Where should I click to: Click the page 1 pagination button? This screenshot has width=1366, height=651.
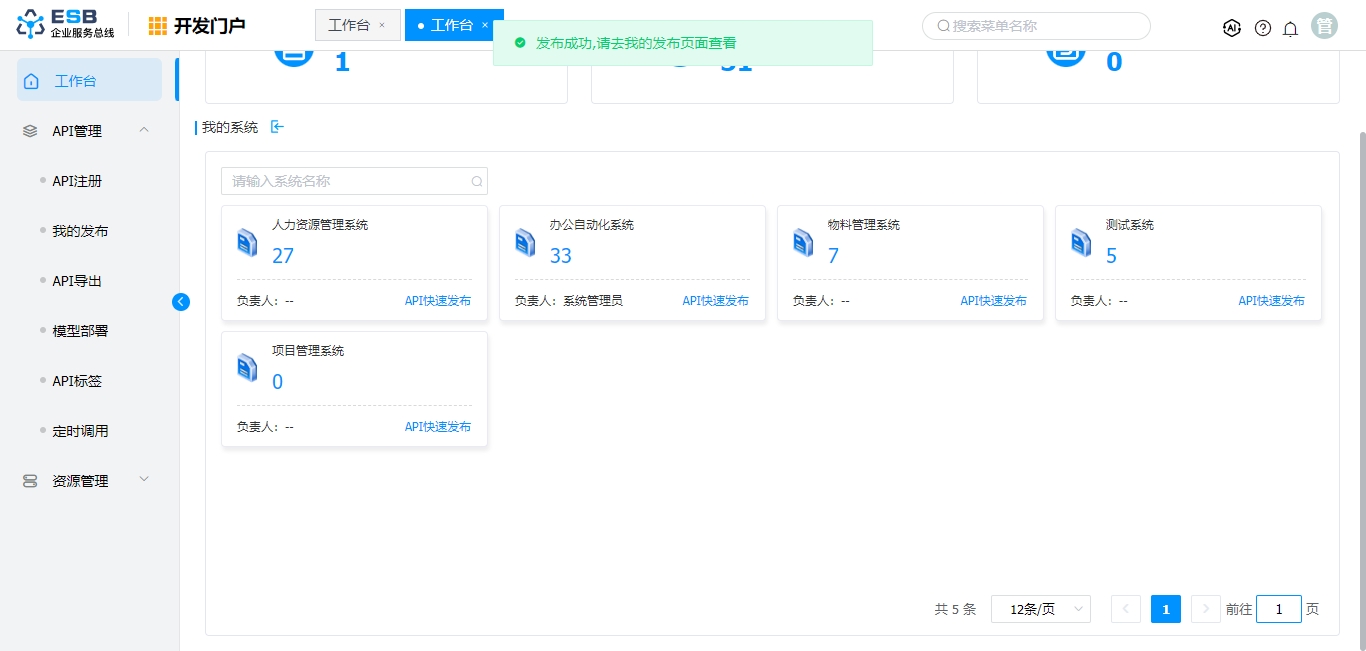point(1165,609)
